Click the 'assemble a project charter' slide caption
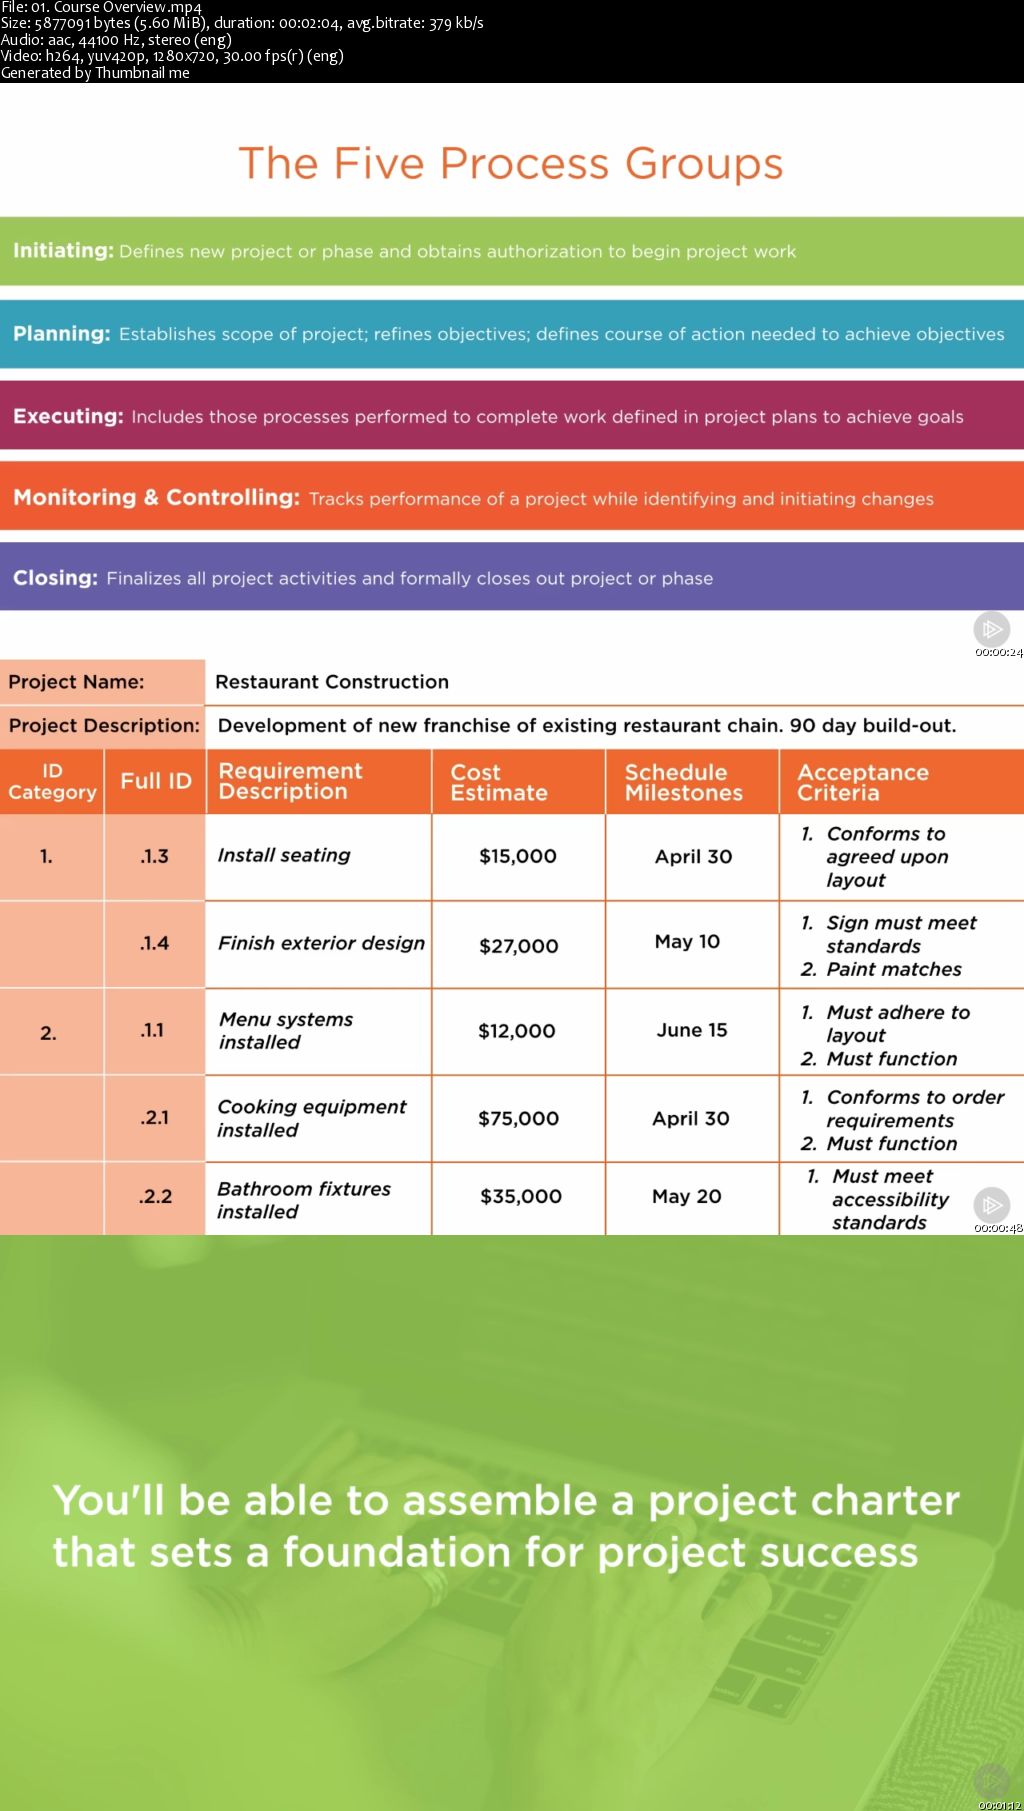This screenshot has width=1024, height=1811. pyautogui.click(x=506, y=1526)
